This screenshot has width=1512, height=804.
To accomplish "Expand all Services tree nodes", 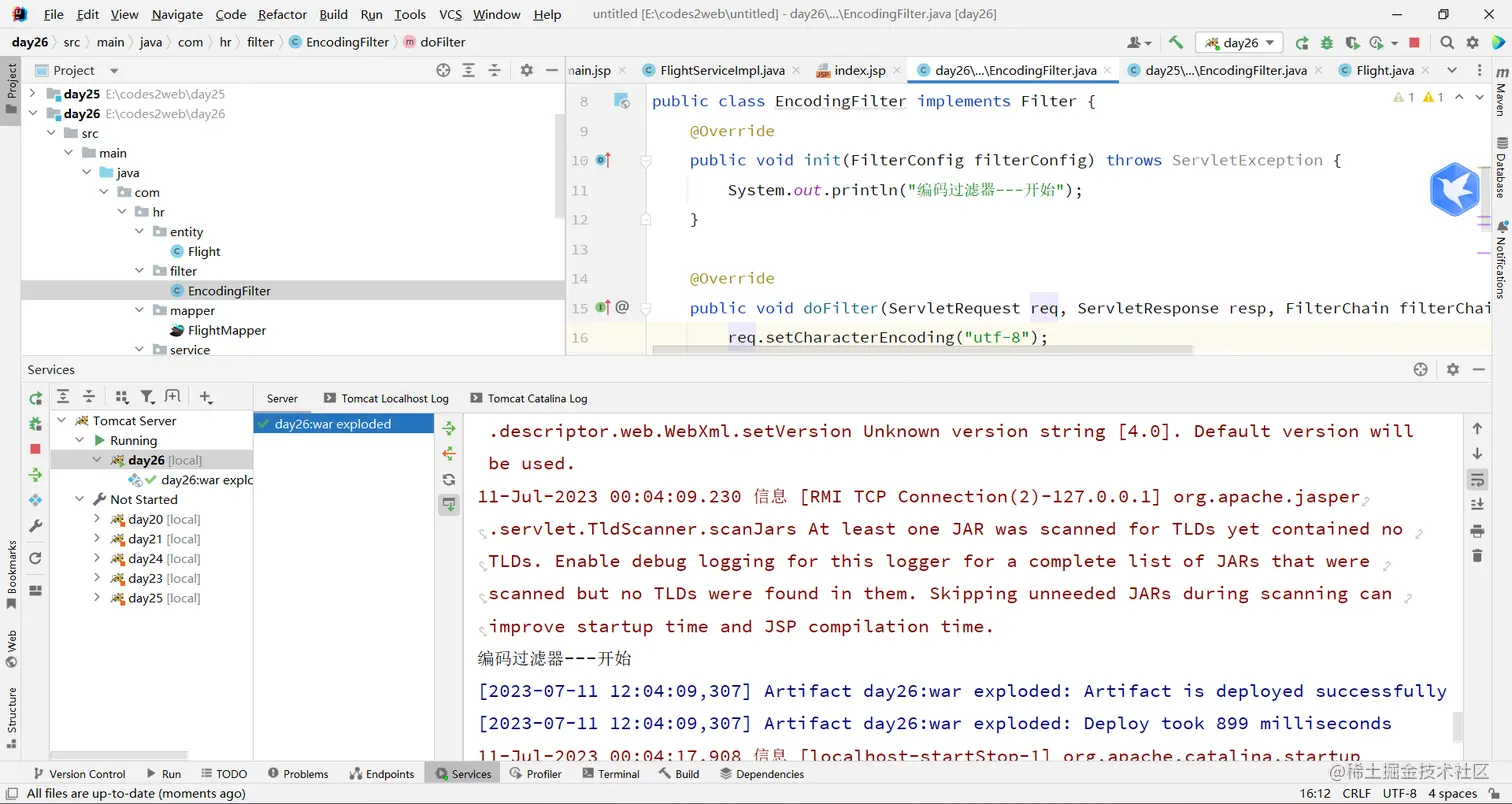I will click(x=63, y=397).
